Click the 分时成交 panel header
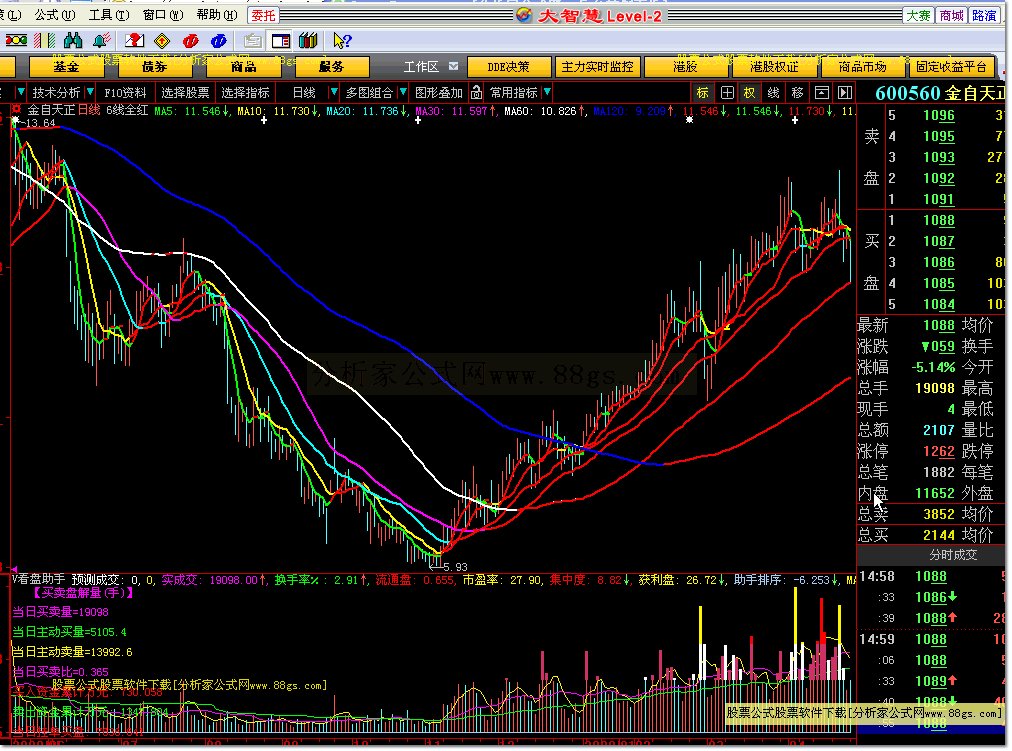Screen dimensions: 1012x751 point(931,554)
